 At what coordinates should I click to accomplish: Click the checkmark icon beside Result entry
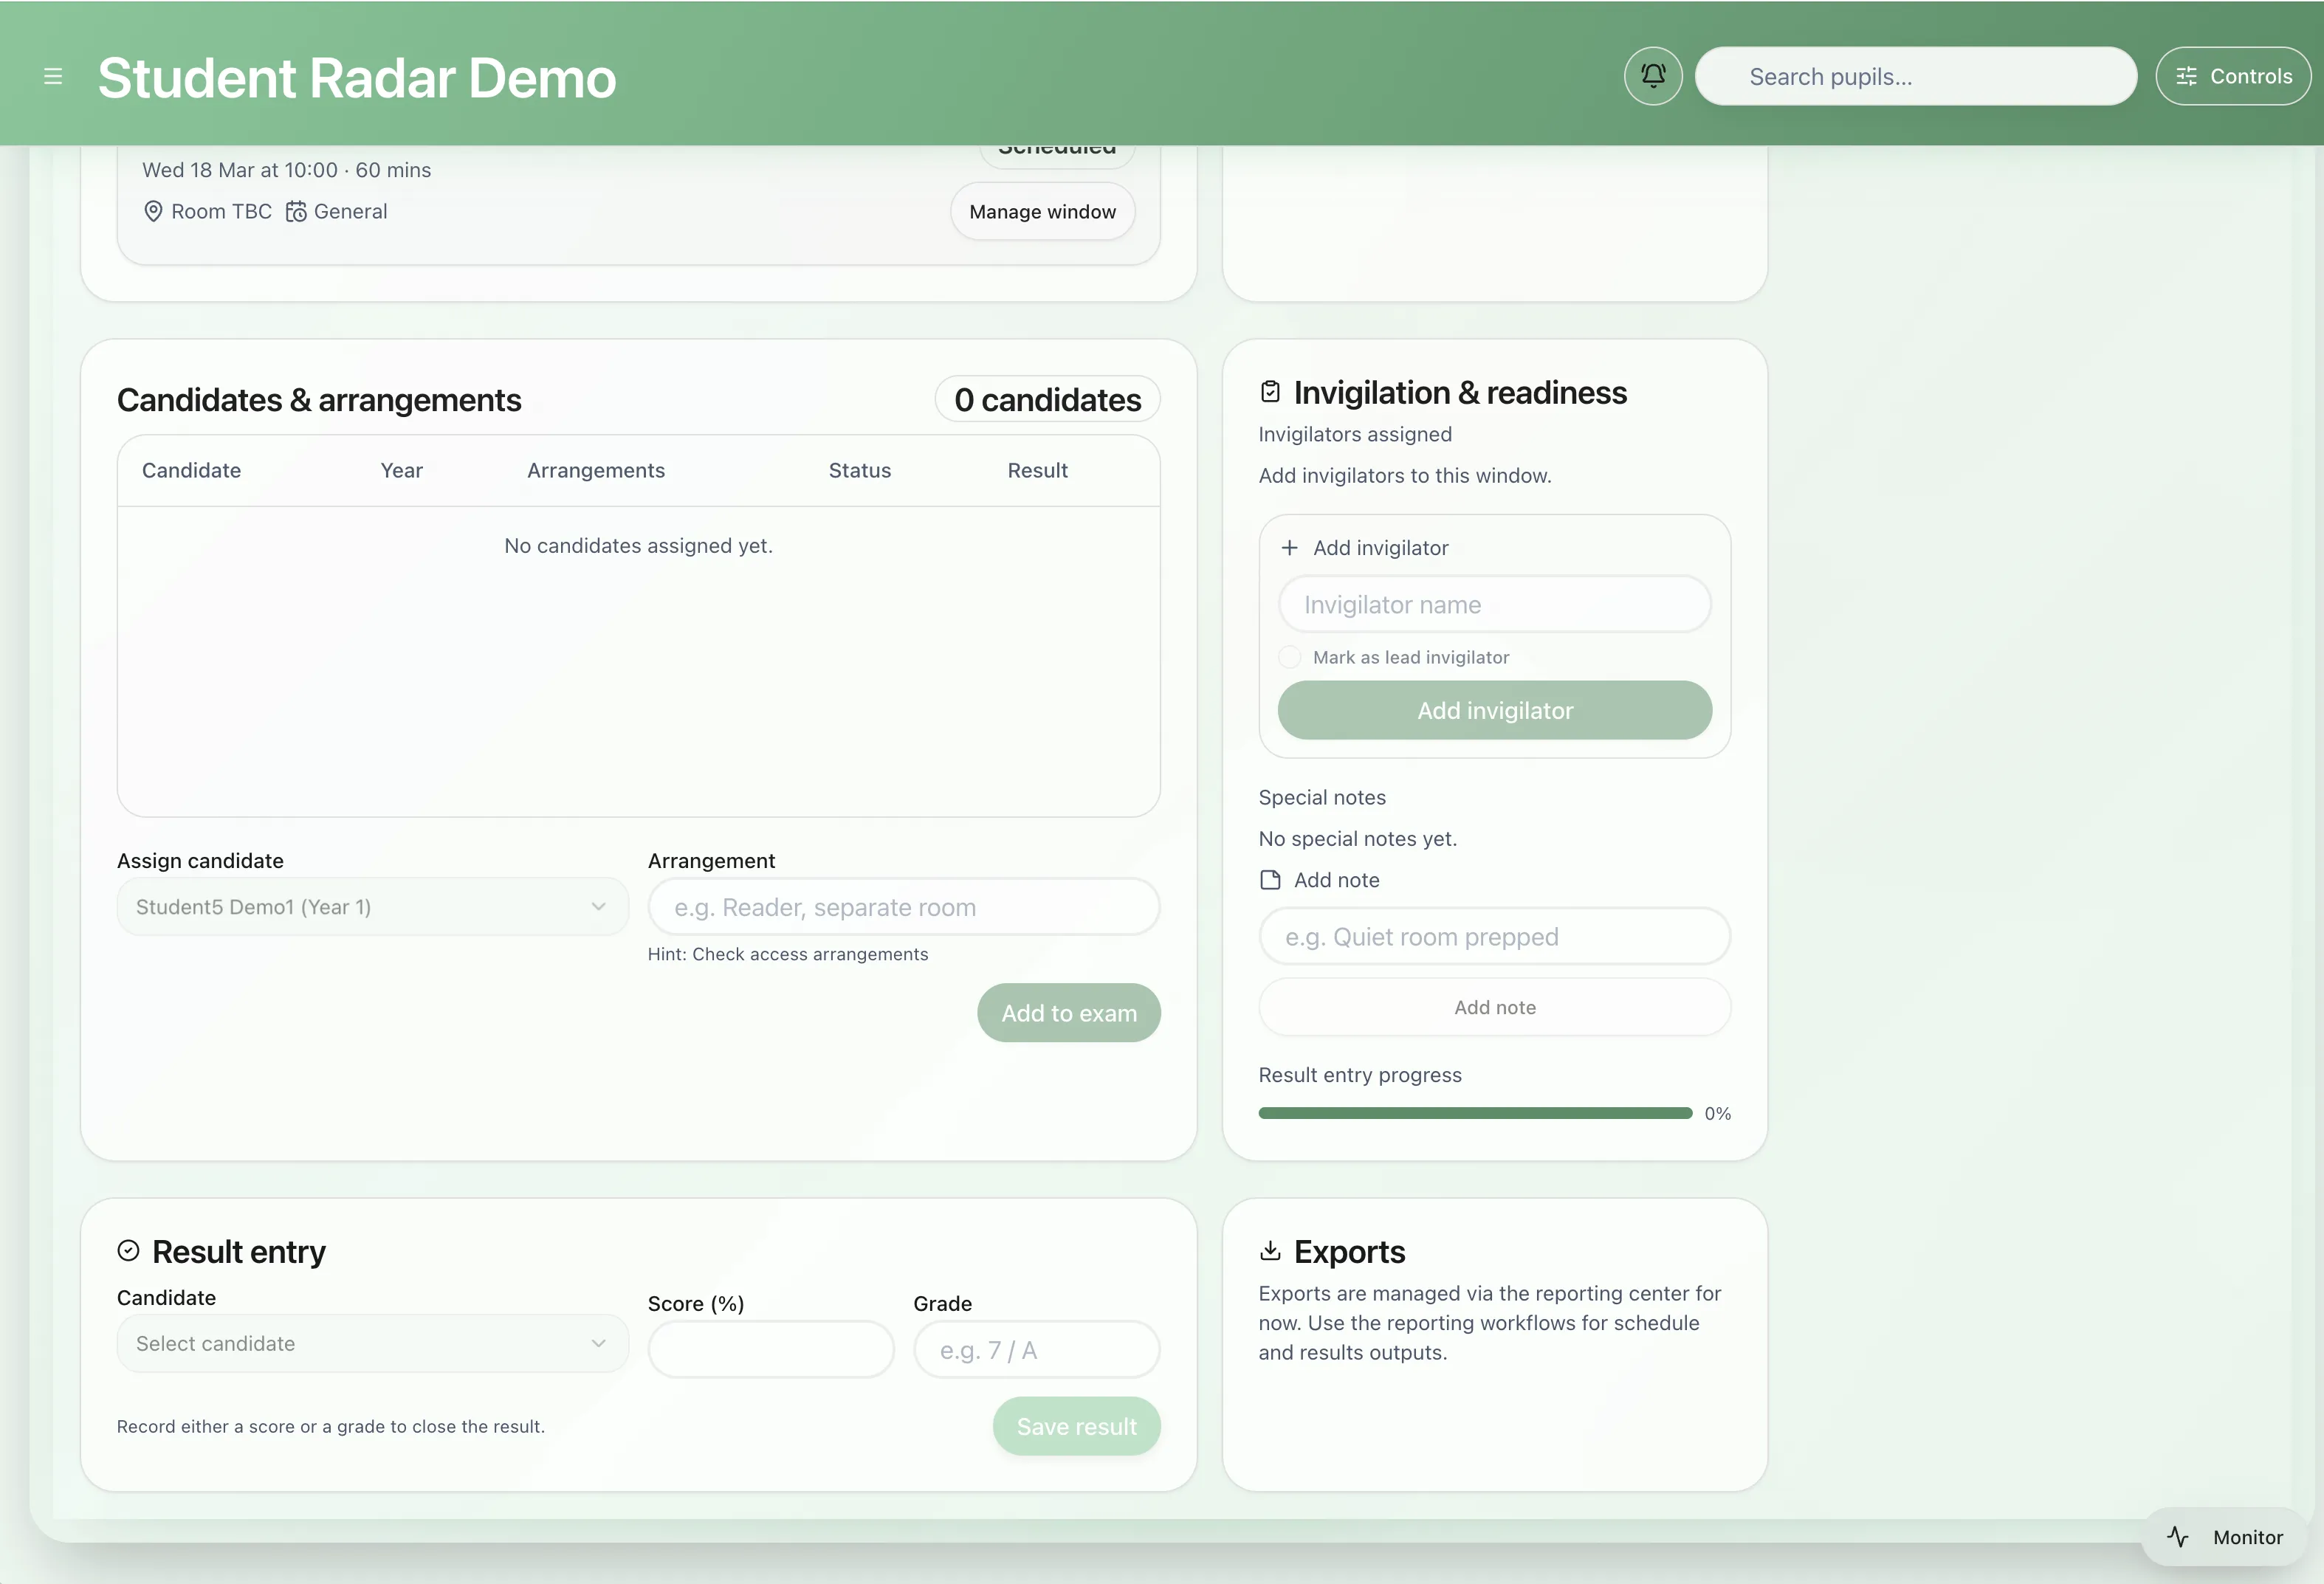[x=129, y=1250]
